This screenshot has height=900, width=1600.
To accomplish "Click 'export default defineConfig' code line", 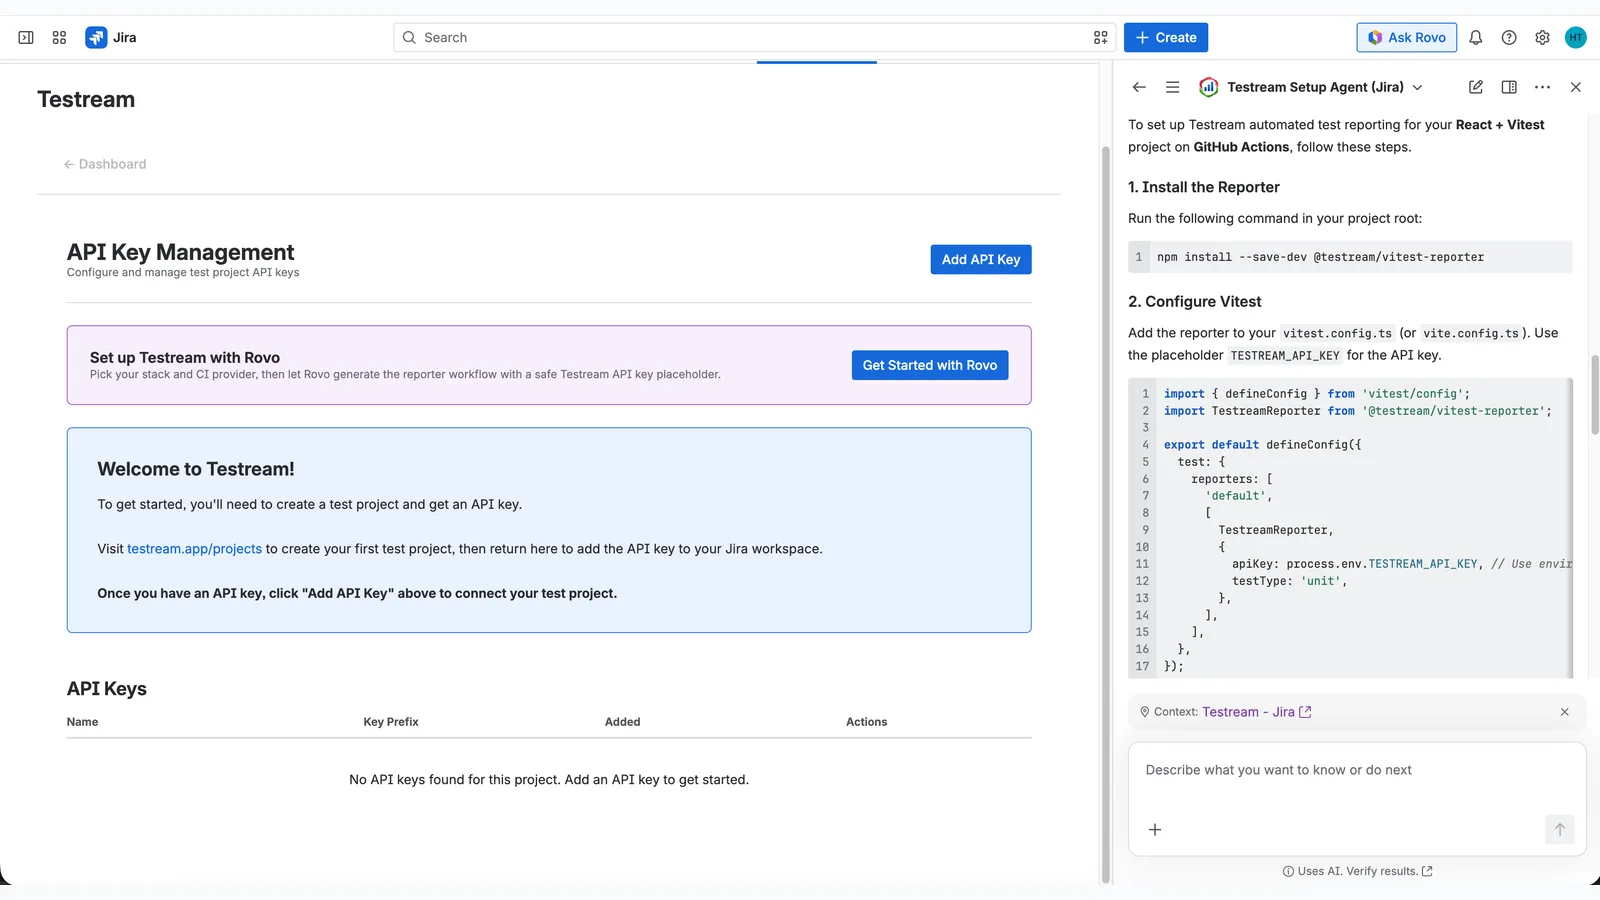I will click(1263, 445).
